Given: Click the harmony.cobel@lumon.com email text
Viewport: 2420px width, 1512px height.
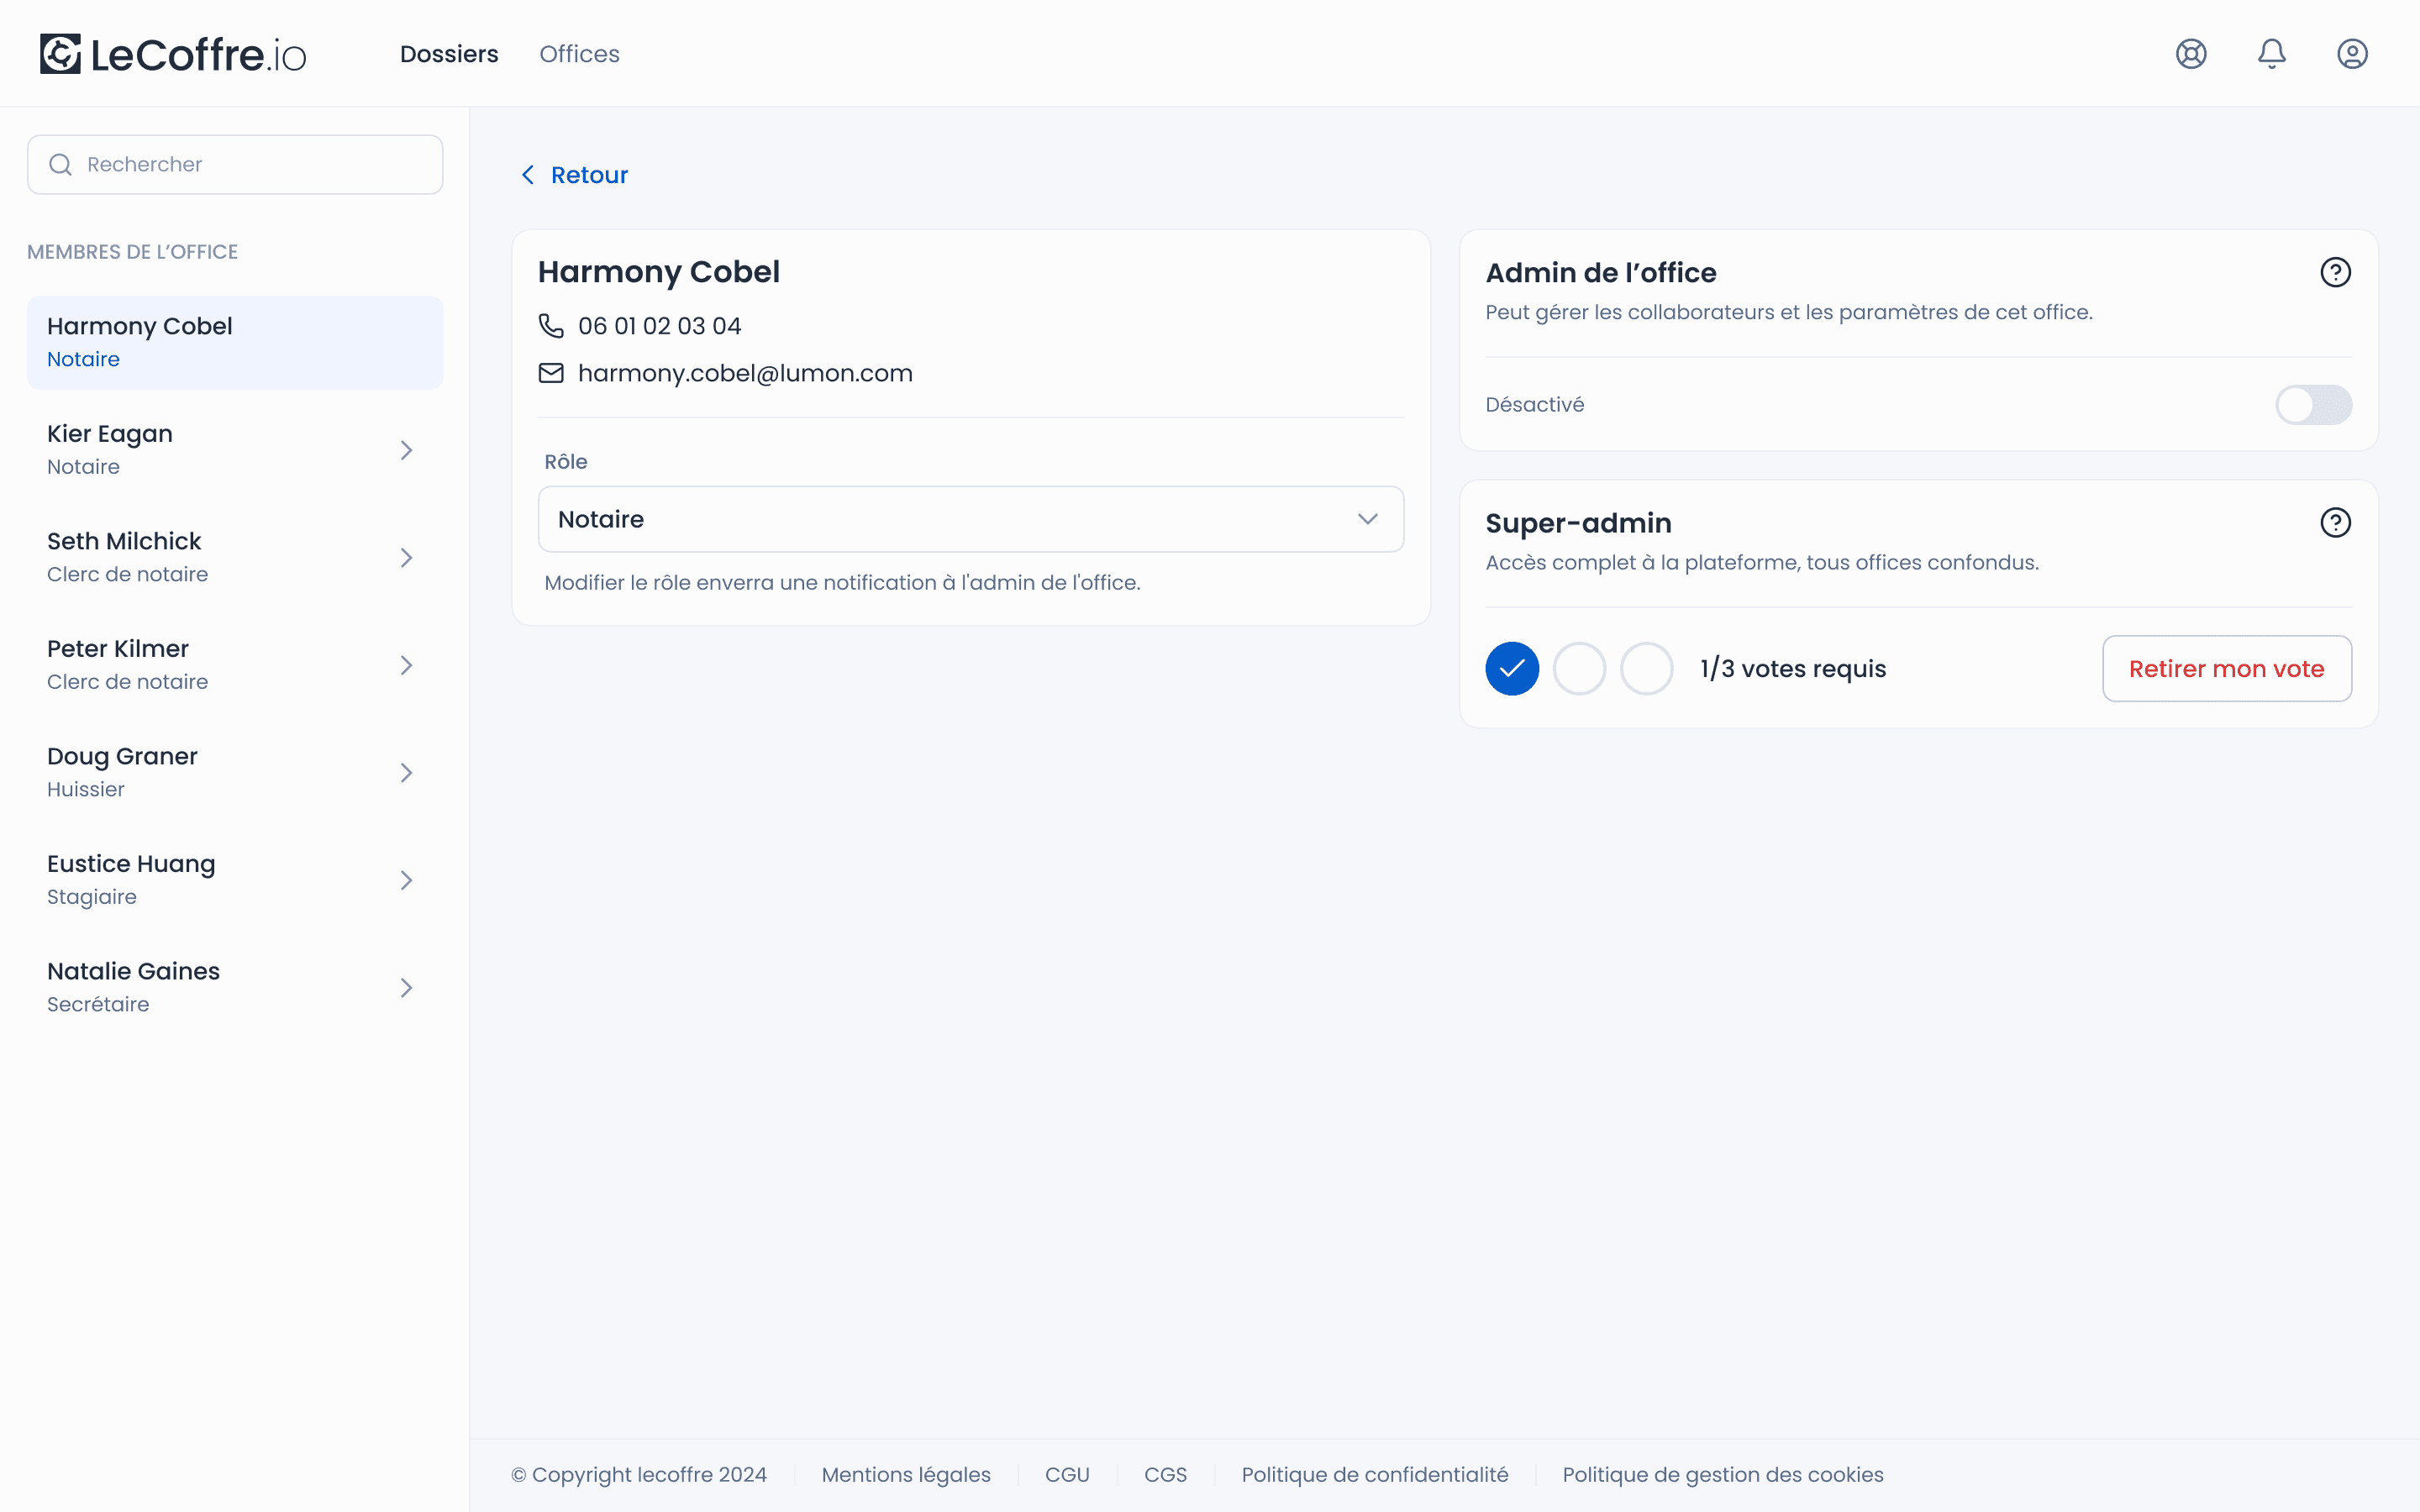Looking at the screenshot, I should tap(745, 373).
